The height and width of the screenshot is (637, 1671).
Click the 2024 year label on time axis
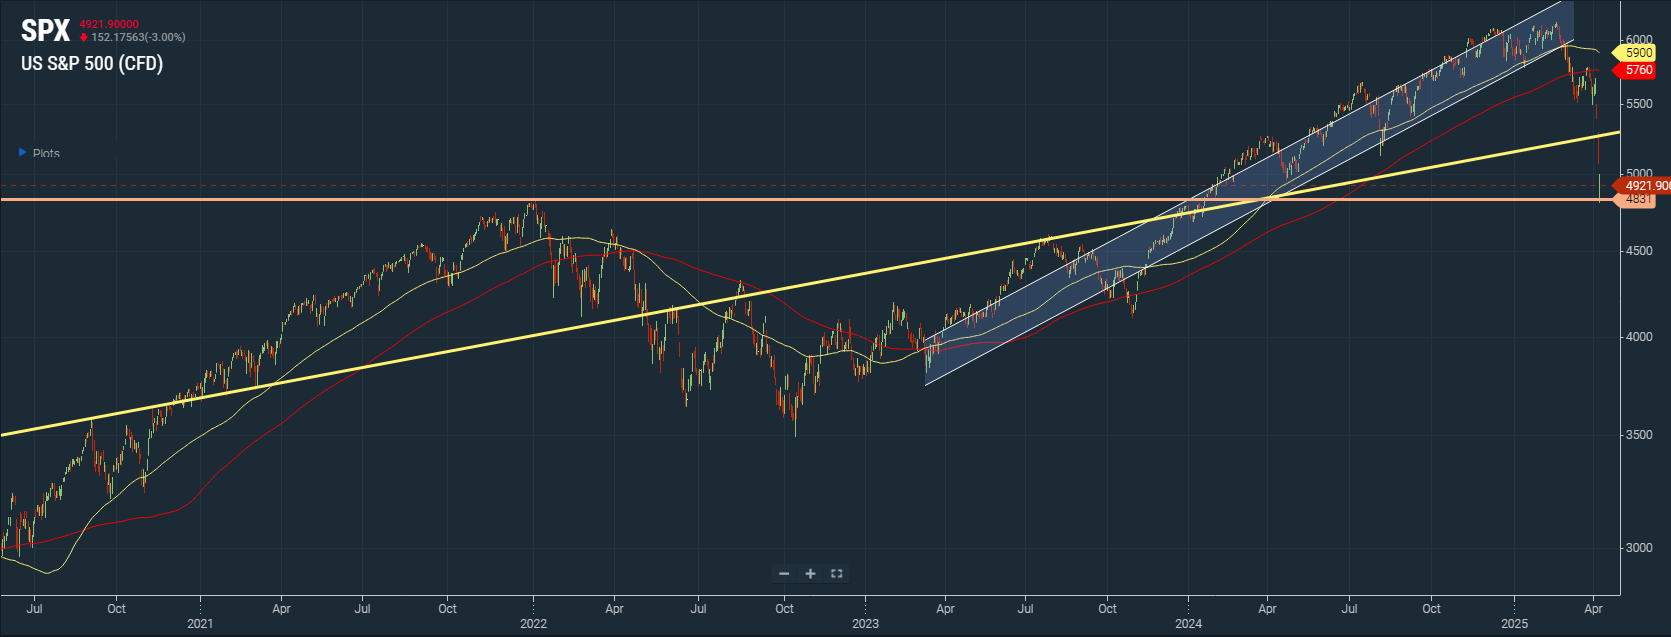[x=1189, y=624]
